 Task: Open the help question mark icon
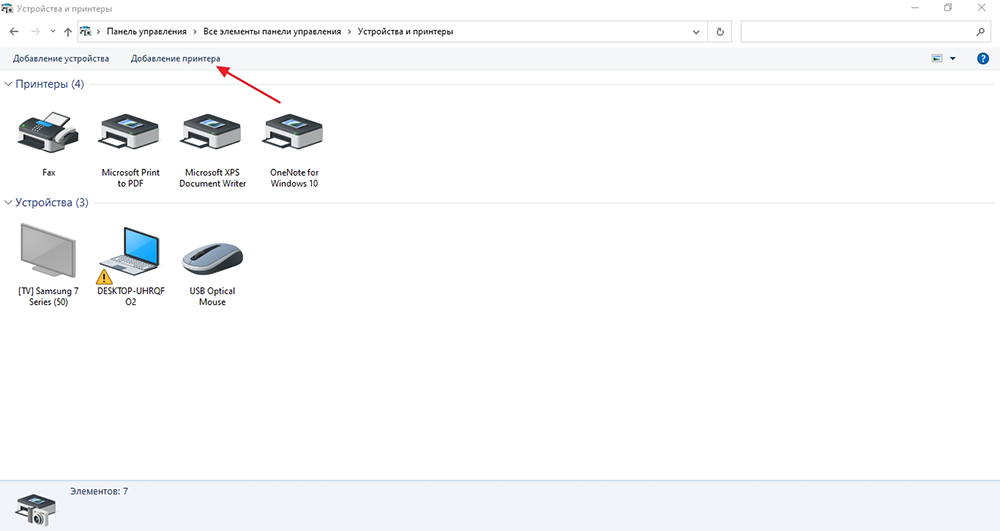(x=983, y=58)
